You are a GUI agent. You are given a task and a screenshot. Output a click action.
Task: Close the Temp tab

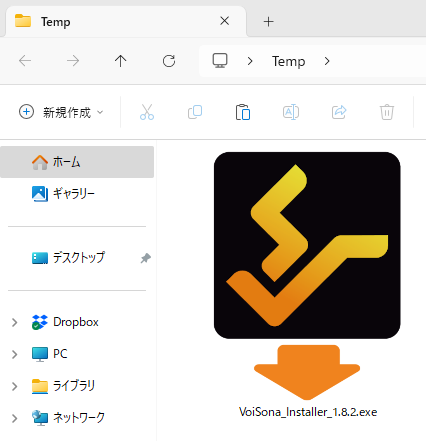[x=225, y=21]
